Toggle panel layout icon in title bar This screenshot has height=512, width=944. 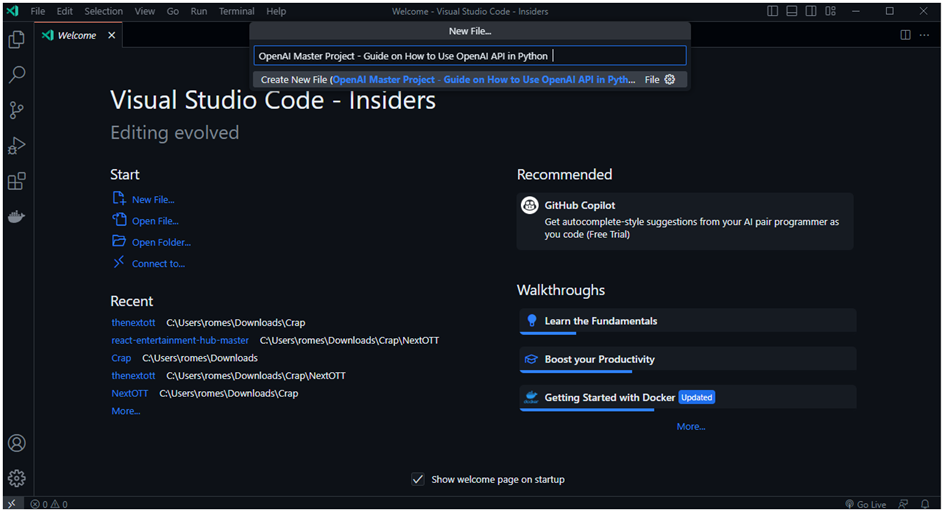tap(792, 11)
